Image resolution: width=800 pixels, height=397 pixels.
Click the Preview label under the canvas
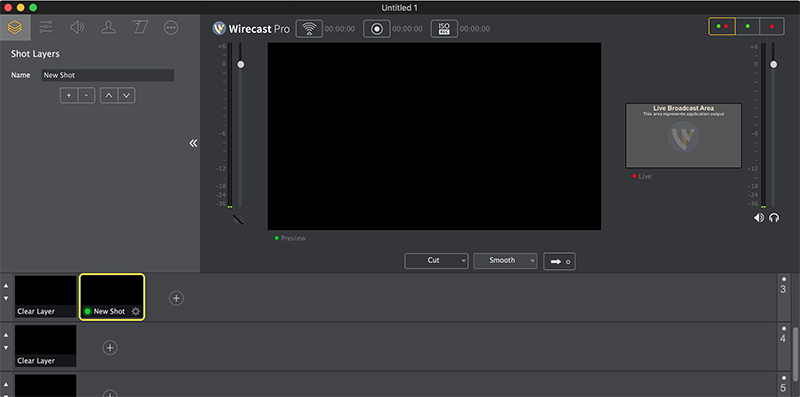tap(293, 238)
